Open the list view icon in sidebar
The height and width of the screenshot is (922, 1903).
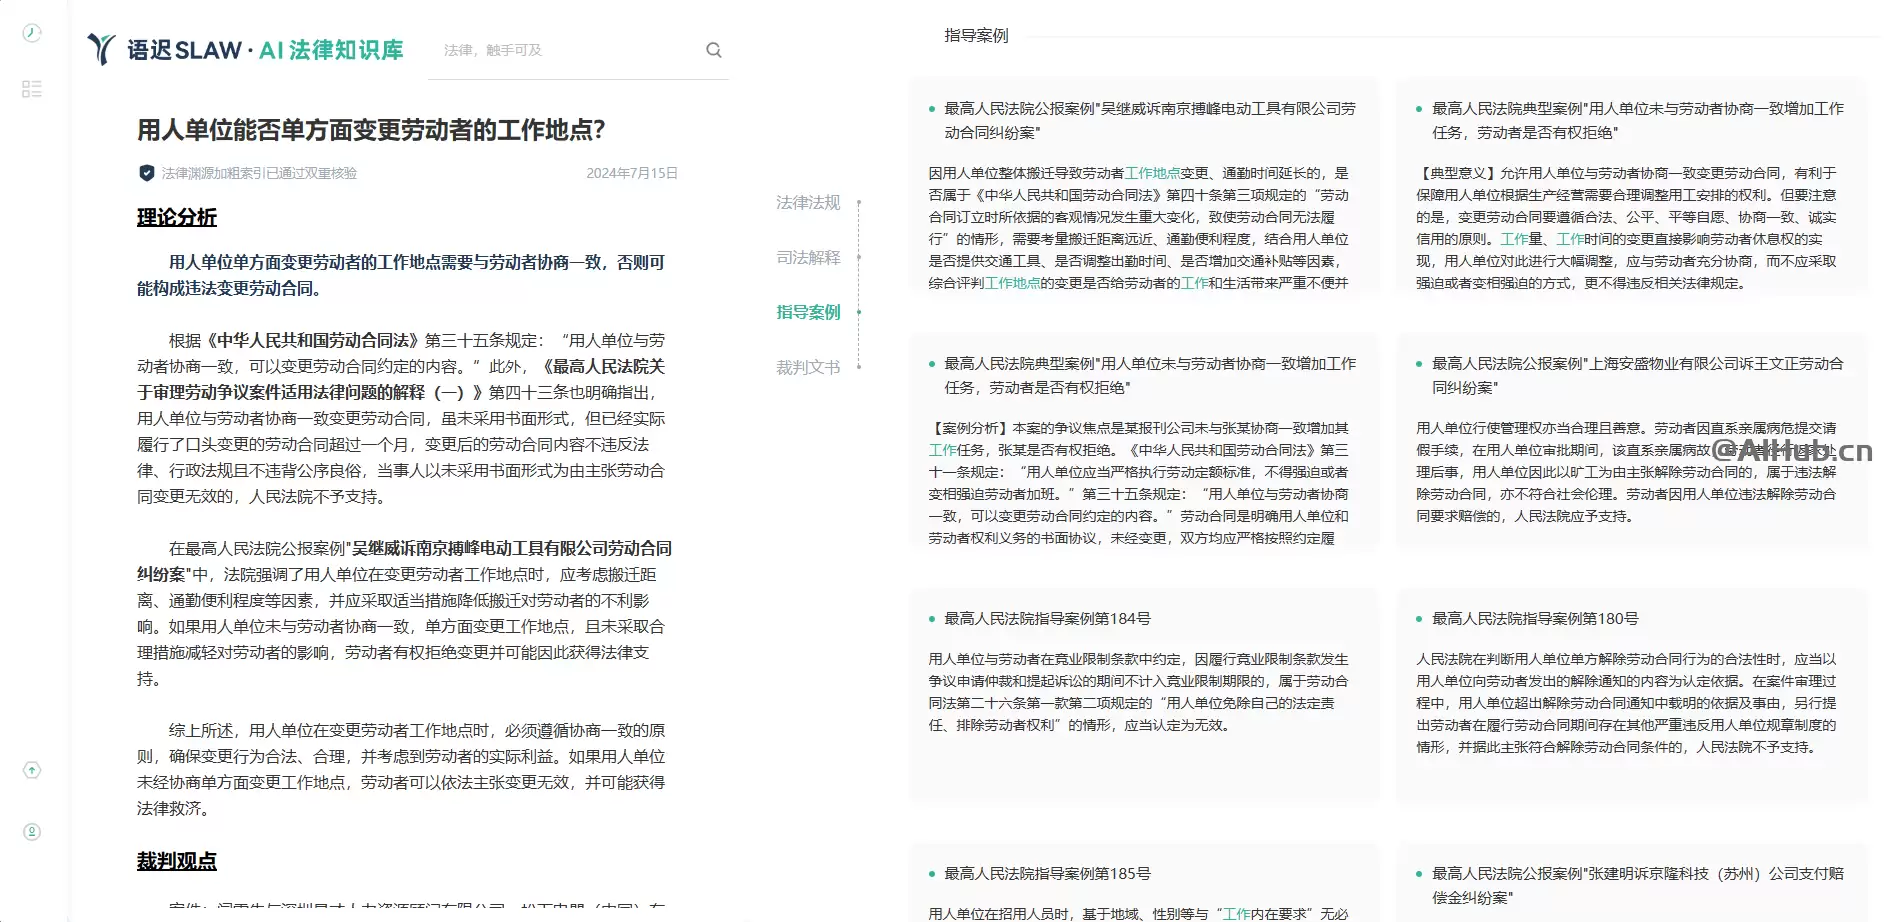pyautogui.click(x=32, y=89)
